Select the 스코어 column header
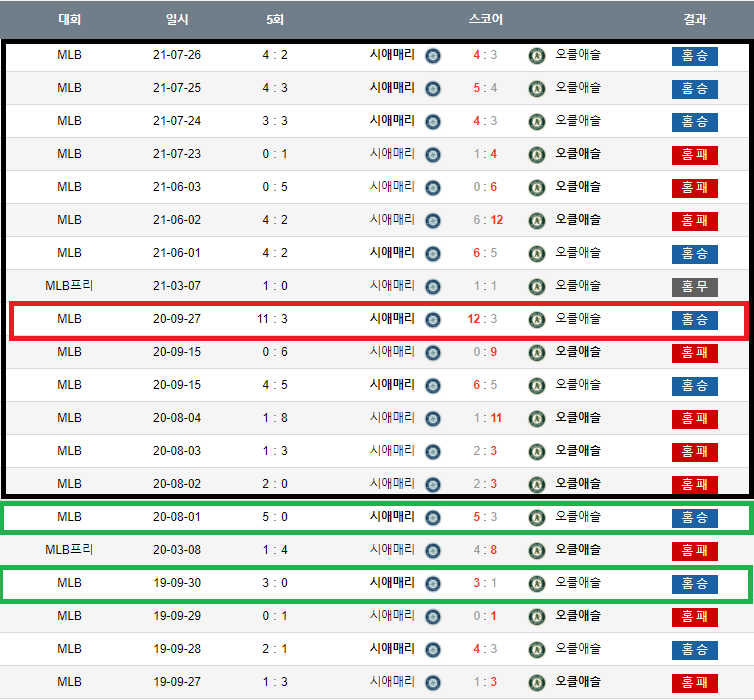Viewport: 754px width, 700px height. (x=485, y=19)
